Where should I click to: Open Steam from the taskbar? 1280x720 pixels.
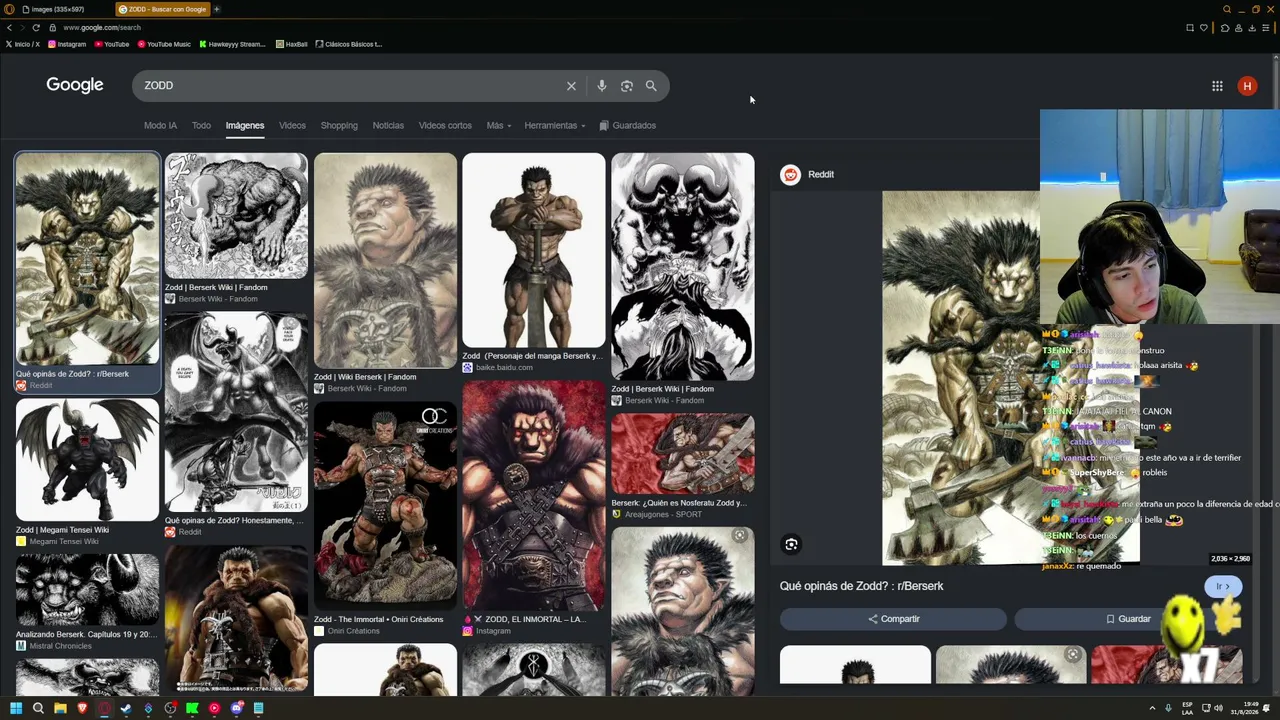point(126,708)
